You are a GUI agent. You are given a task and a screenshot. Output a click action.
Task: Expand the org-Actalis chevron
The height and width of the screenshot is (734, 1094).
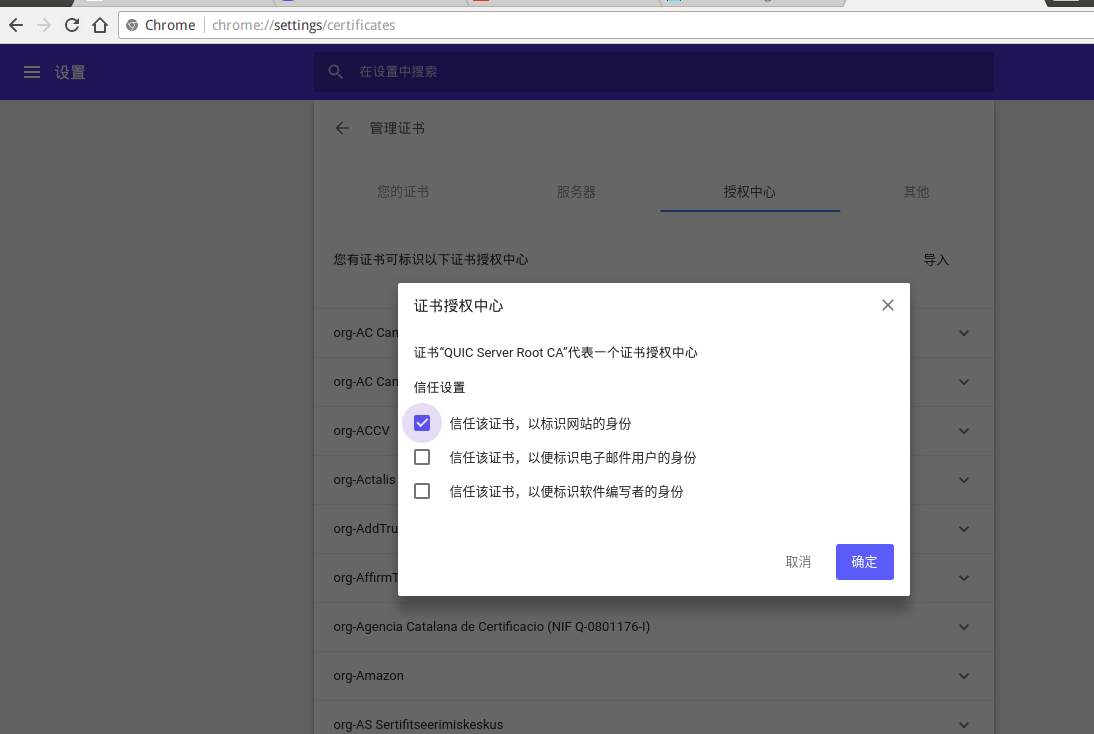964,479
